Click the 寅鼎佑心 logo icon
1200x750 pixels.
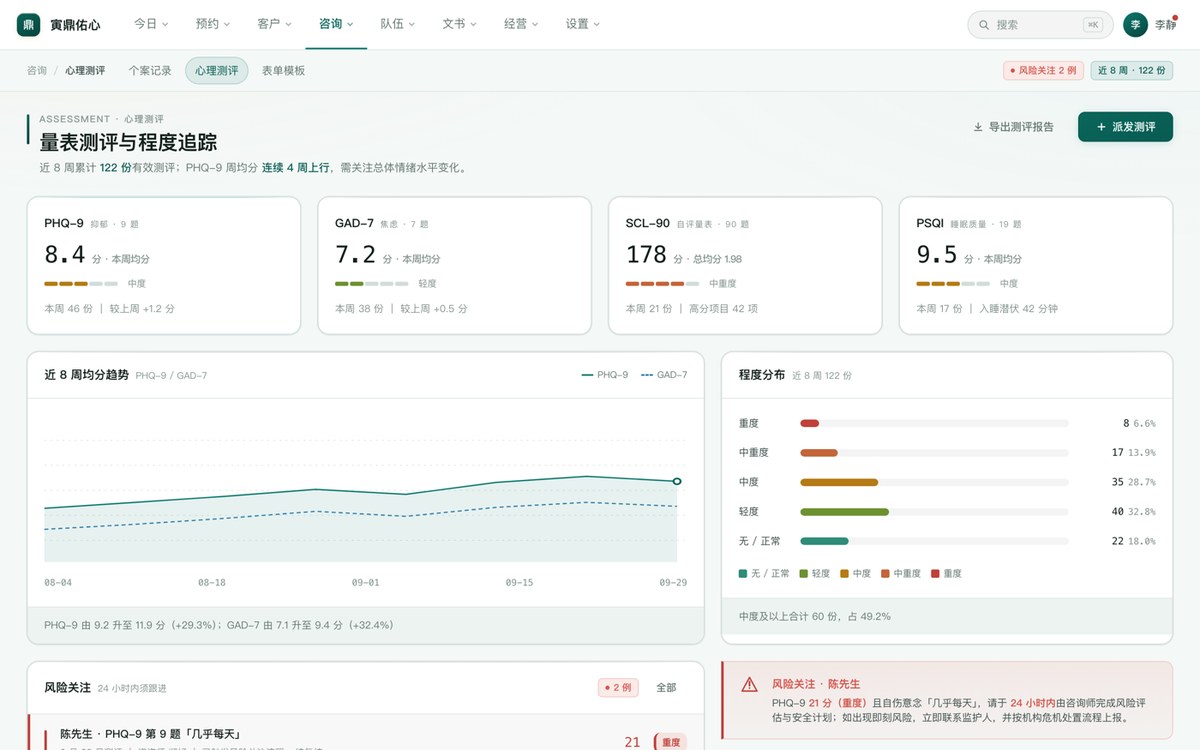pos(29,25)
